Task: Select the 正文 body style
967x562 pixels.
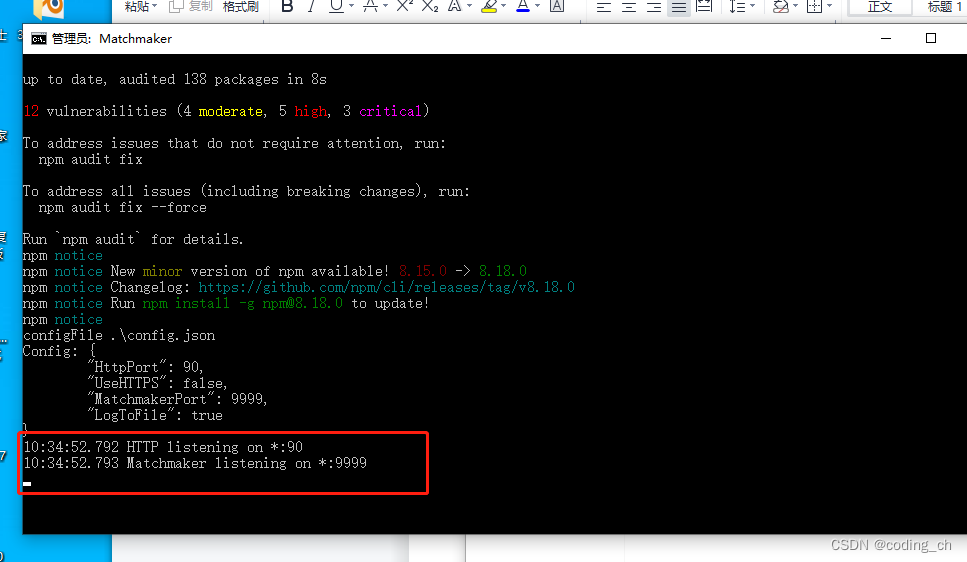Action: 880,7
